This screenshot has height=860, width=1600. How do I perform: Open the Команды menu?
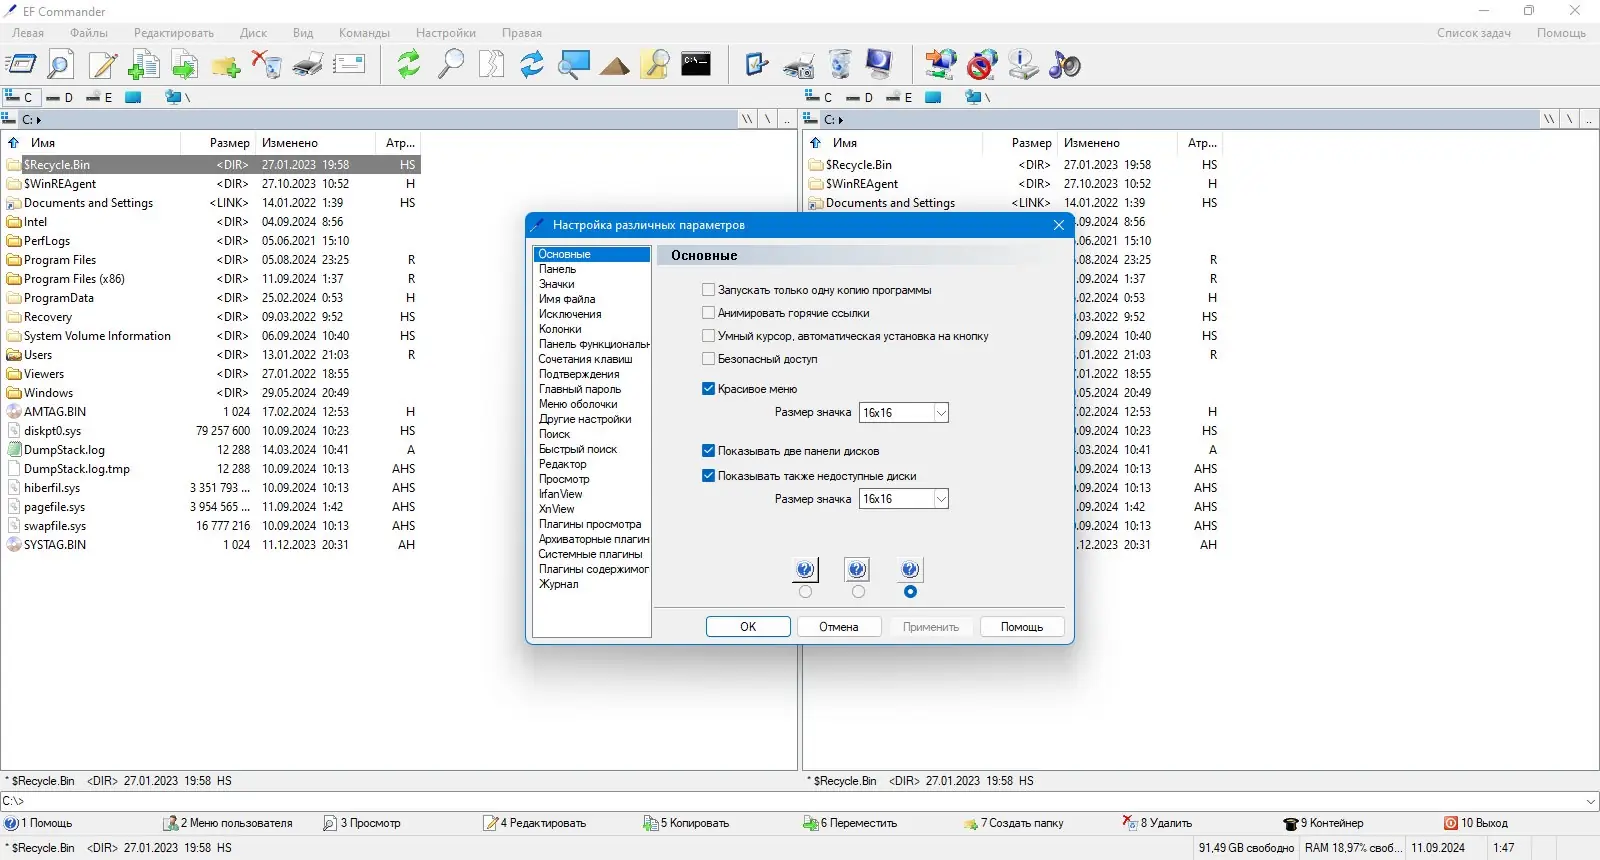(364, 33)
